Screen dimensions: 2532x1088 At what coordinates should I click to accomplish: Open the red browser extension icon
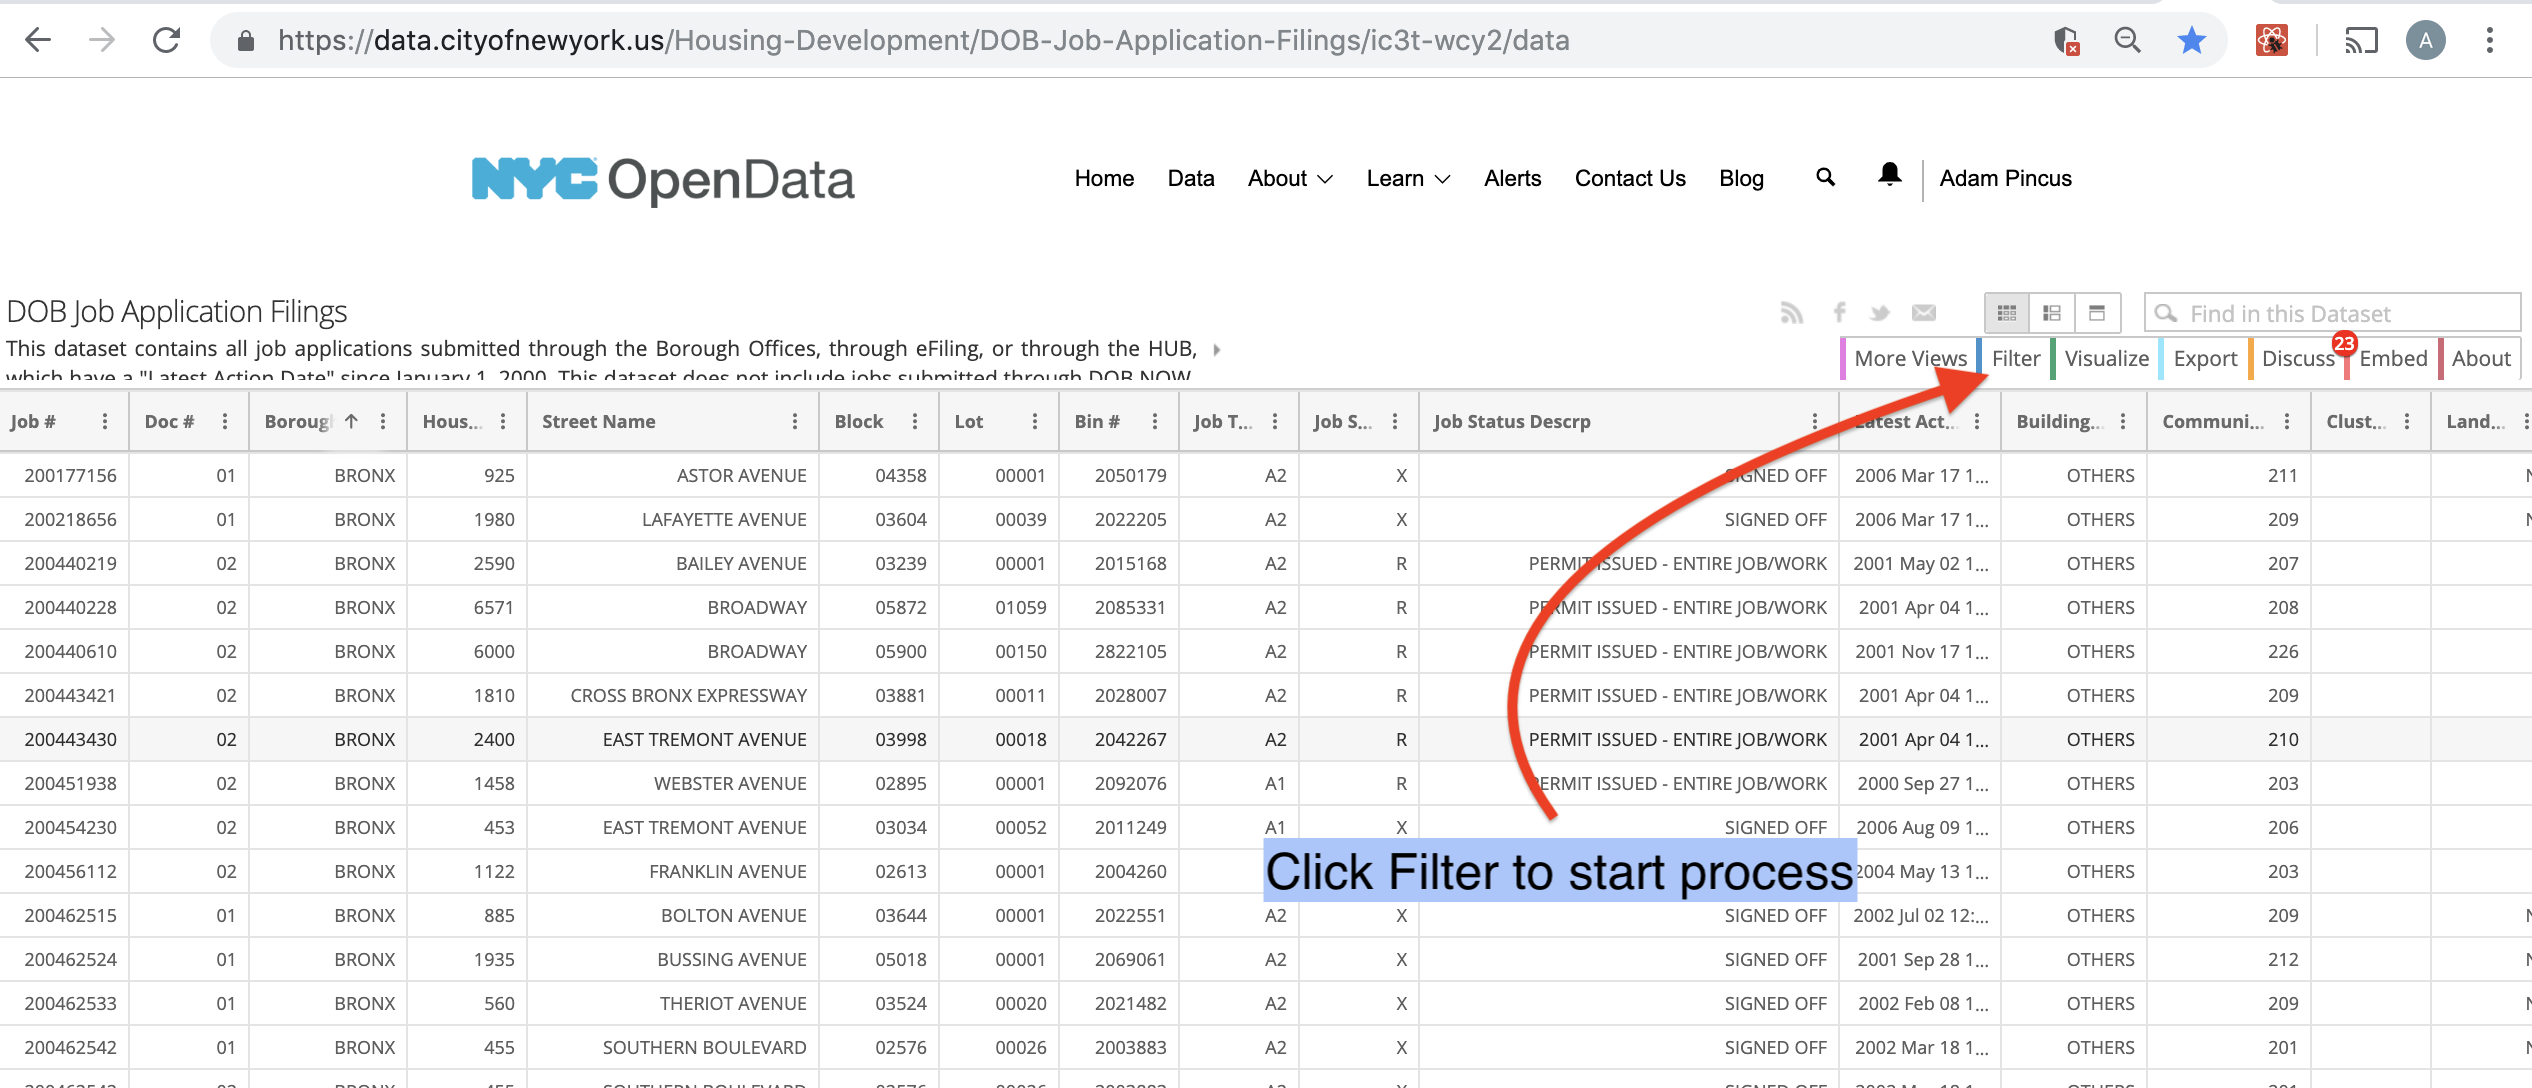coord(2272,40)
